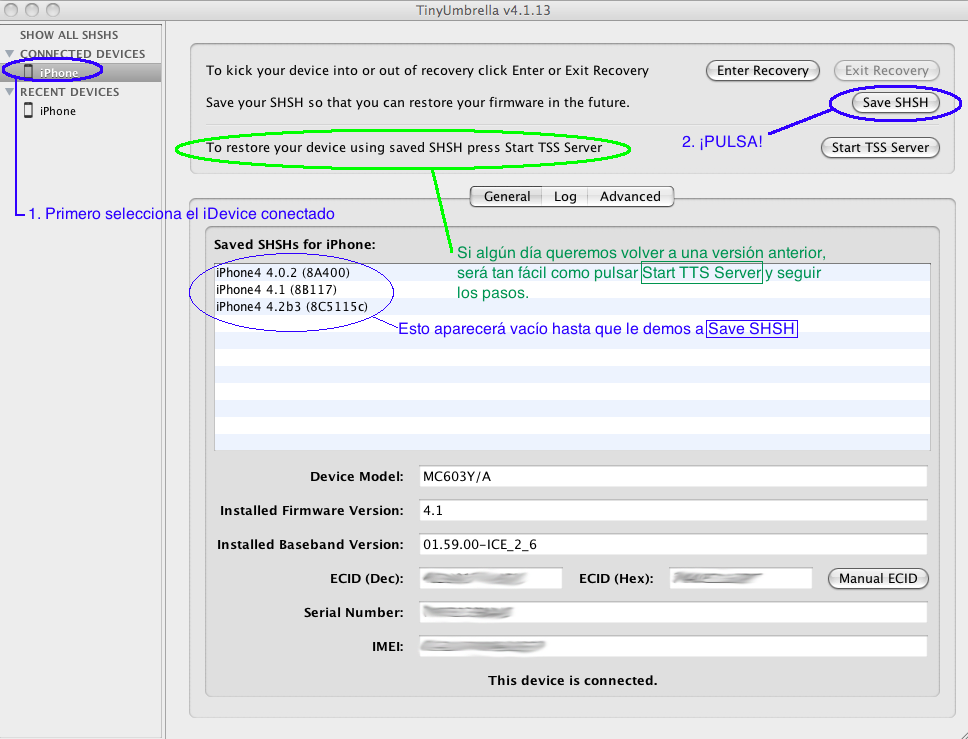Viewport: 968px width, 739px height.
Task: Select saved SHSH iPhone4 4.2b3 (8C5115c)
Action: pos(572,307)
